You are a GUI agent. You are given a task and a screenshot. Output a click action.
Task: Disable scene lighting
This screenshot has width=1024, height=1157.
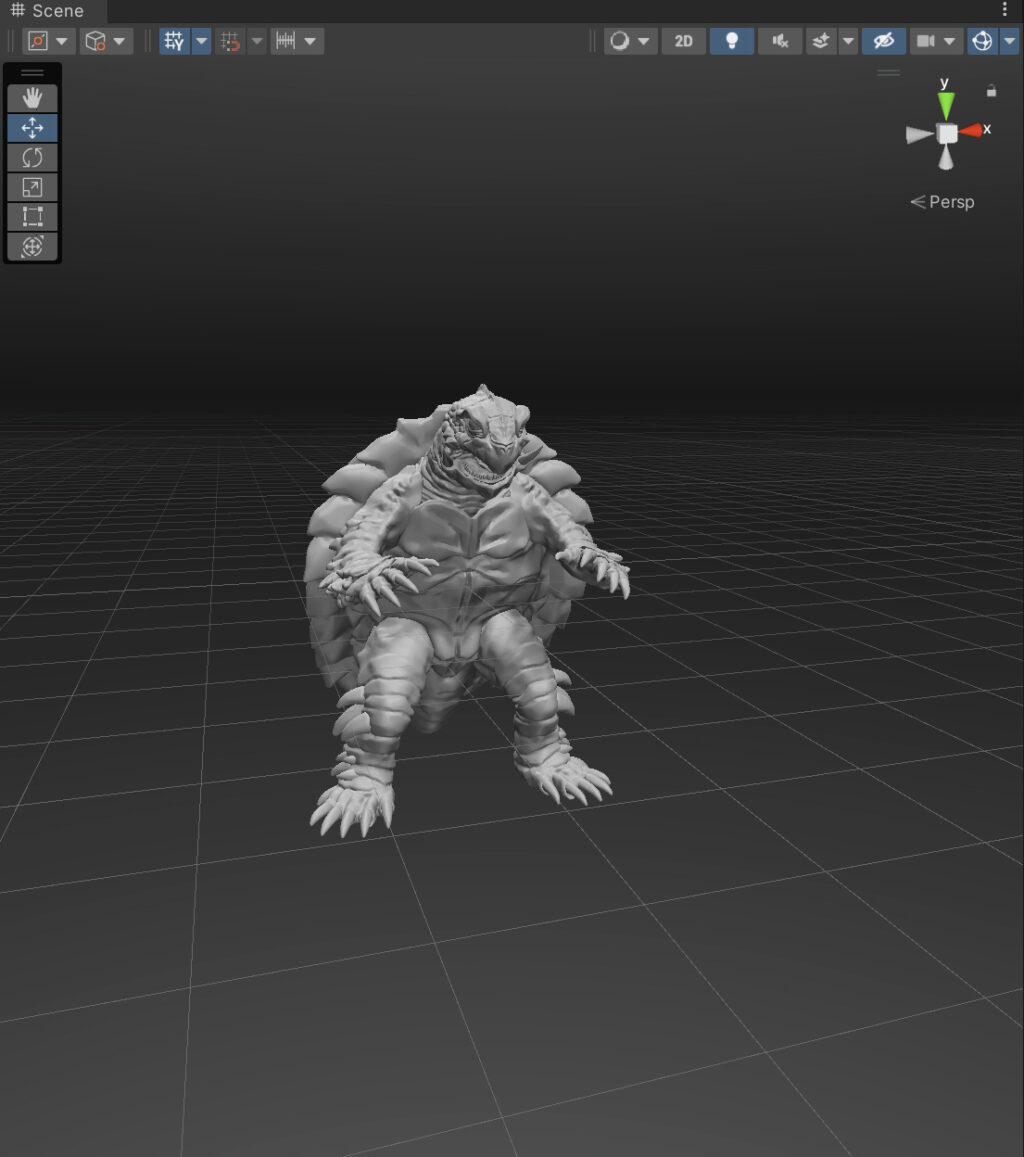731,41
